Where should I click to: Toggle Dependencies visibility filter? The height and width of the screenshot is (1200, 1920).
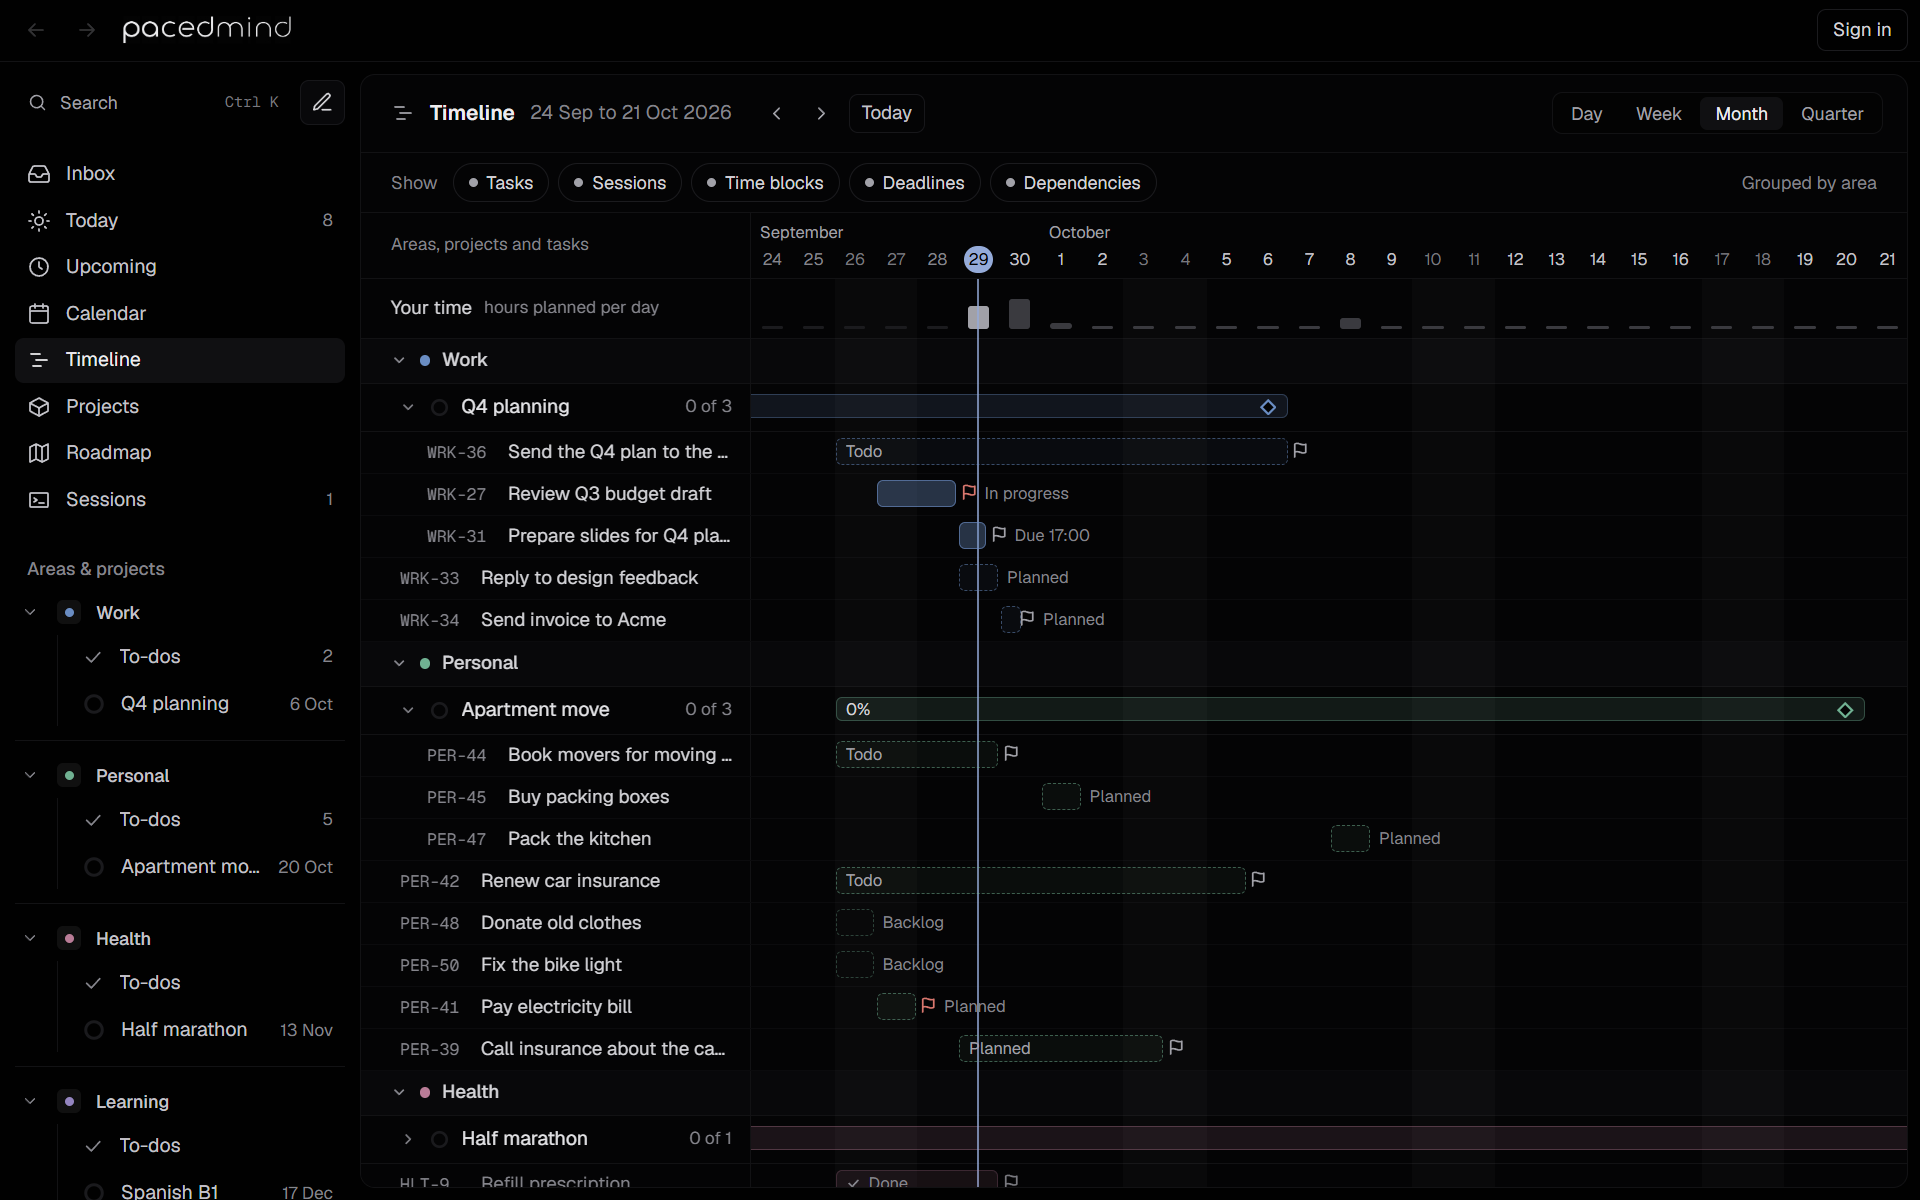tap(1073, 183)
